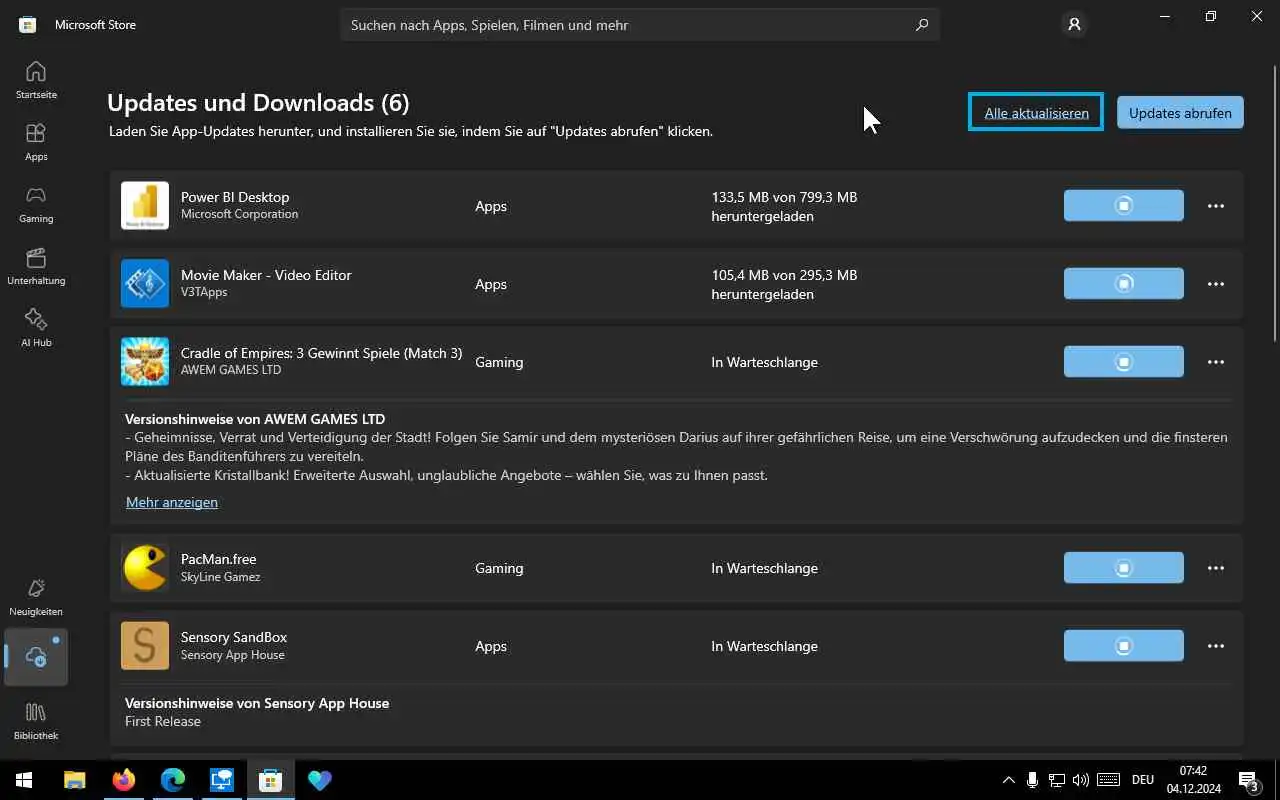The image size is (1280, 800).
Task: Open more options for PacMan.free
Action: [1216, 568]
